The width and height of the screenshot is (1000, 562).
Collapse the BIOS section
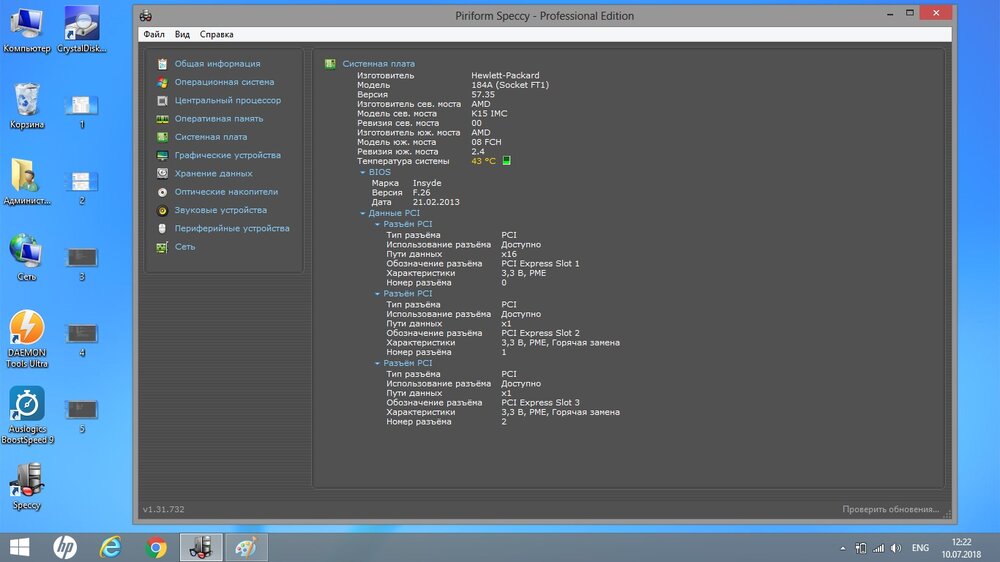coord(363,172)
